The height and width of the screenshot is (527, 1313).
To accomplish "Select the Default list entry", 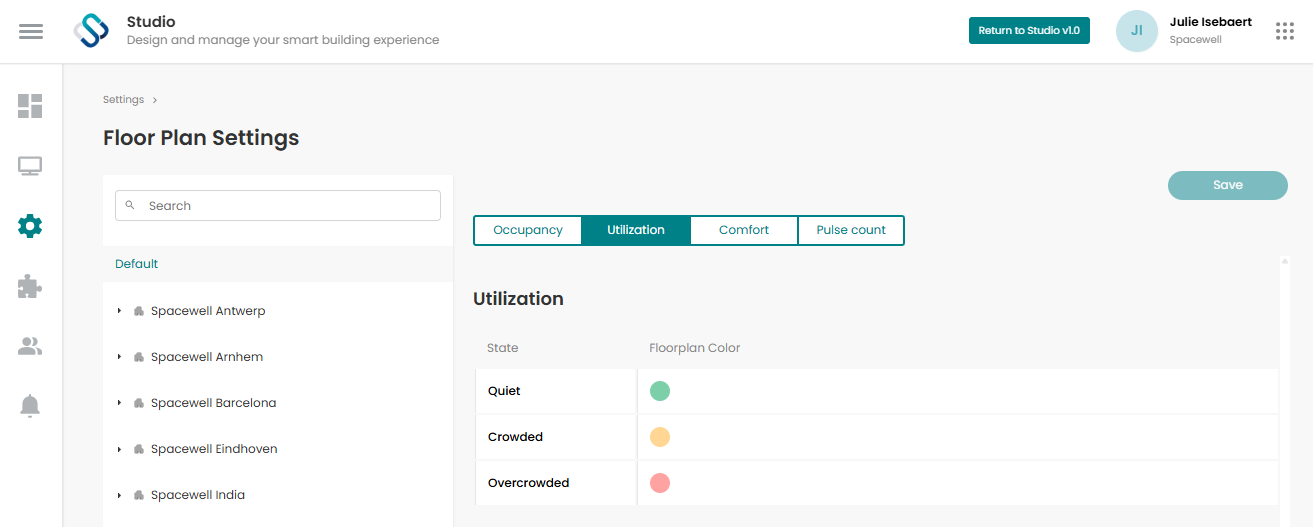I will pyautogui.click(x=278, y=264).
